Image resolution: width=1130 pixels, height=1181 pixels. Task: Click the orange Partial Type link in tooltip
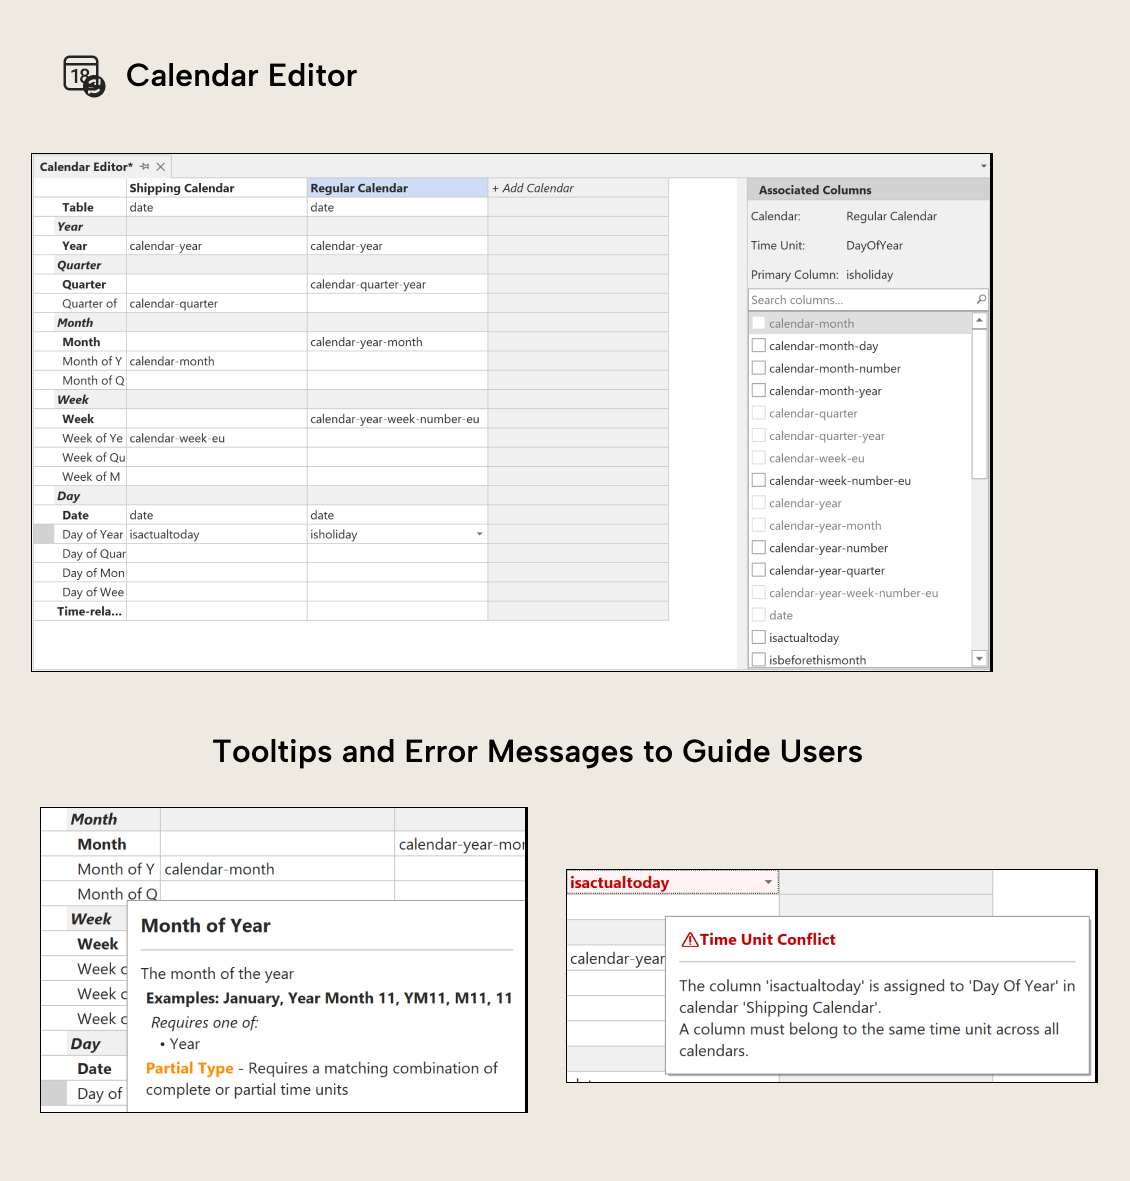189,1068
